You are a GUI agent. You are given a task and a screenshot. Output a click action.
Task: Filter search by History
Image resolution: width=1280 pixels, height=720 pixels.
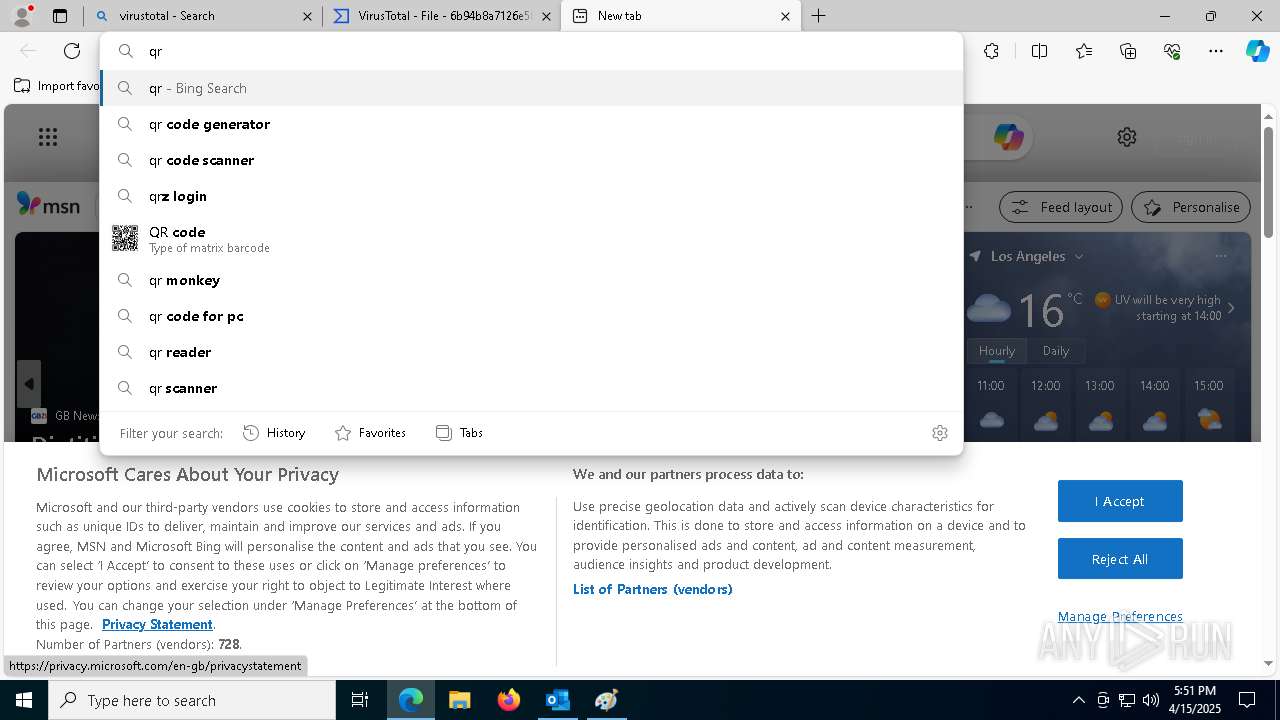pos(274,433)
